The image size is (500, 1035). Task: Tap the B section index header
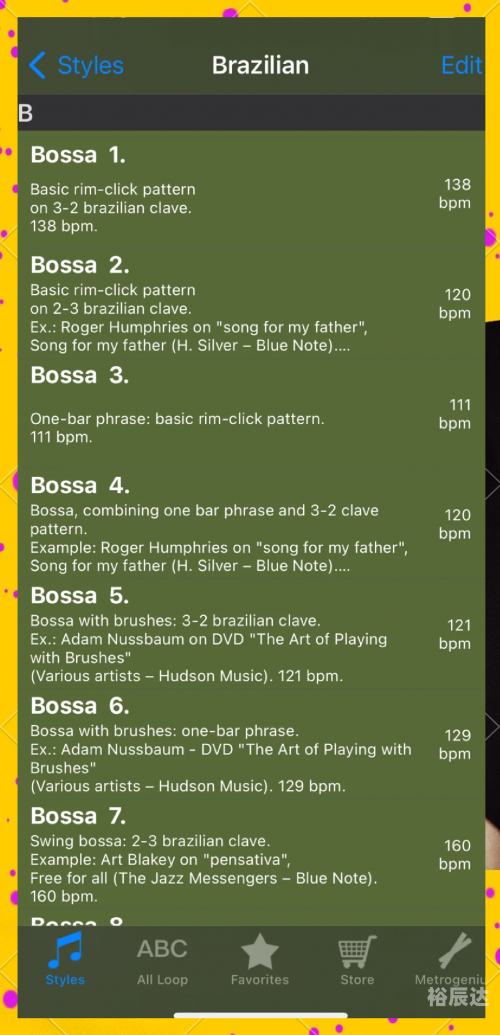(251, 113)
